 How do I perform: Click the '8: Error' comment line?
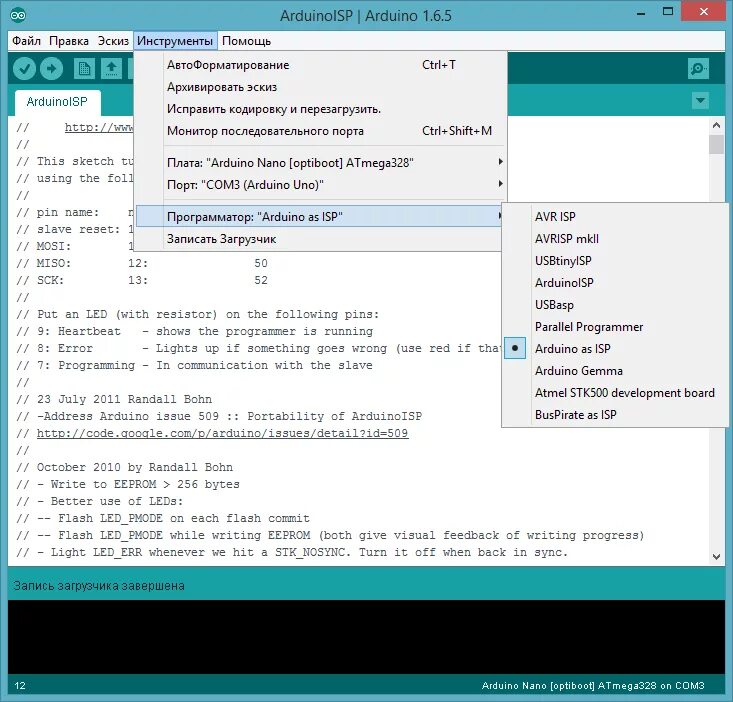(259, 348)
